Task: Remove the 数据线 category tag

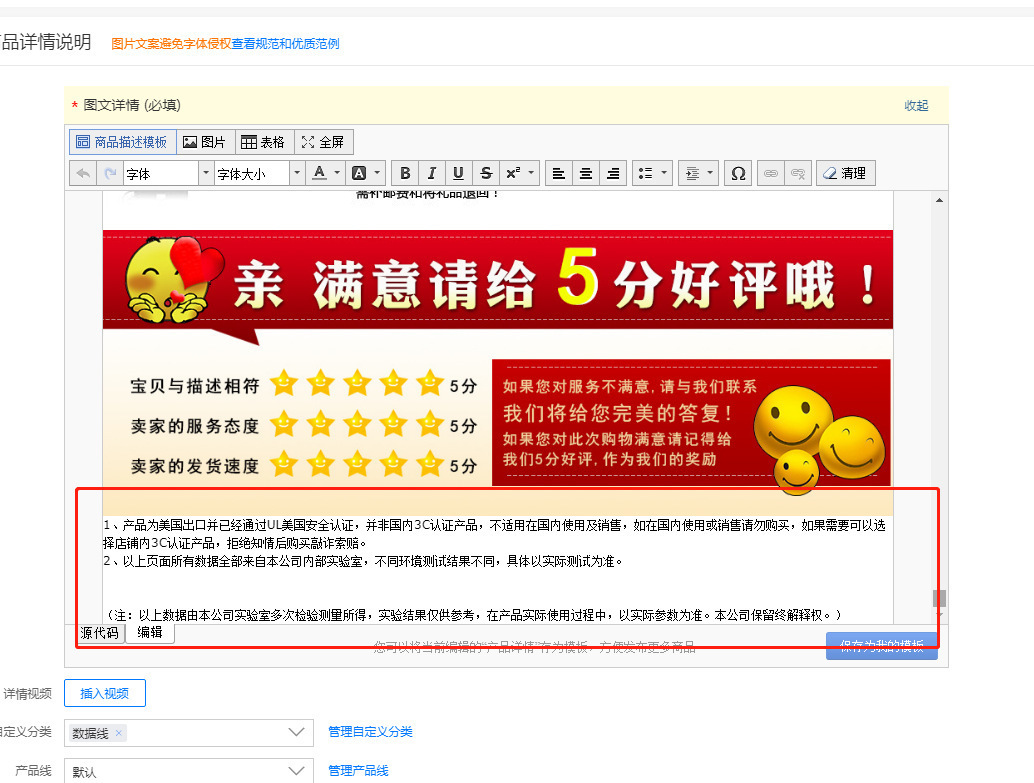Action: 118,733
